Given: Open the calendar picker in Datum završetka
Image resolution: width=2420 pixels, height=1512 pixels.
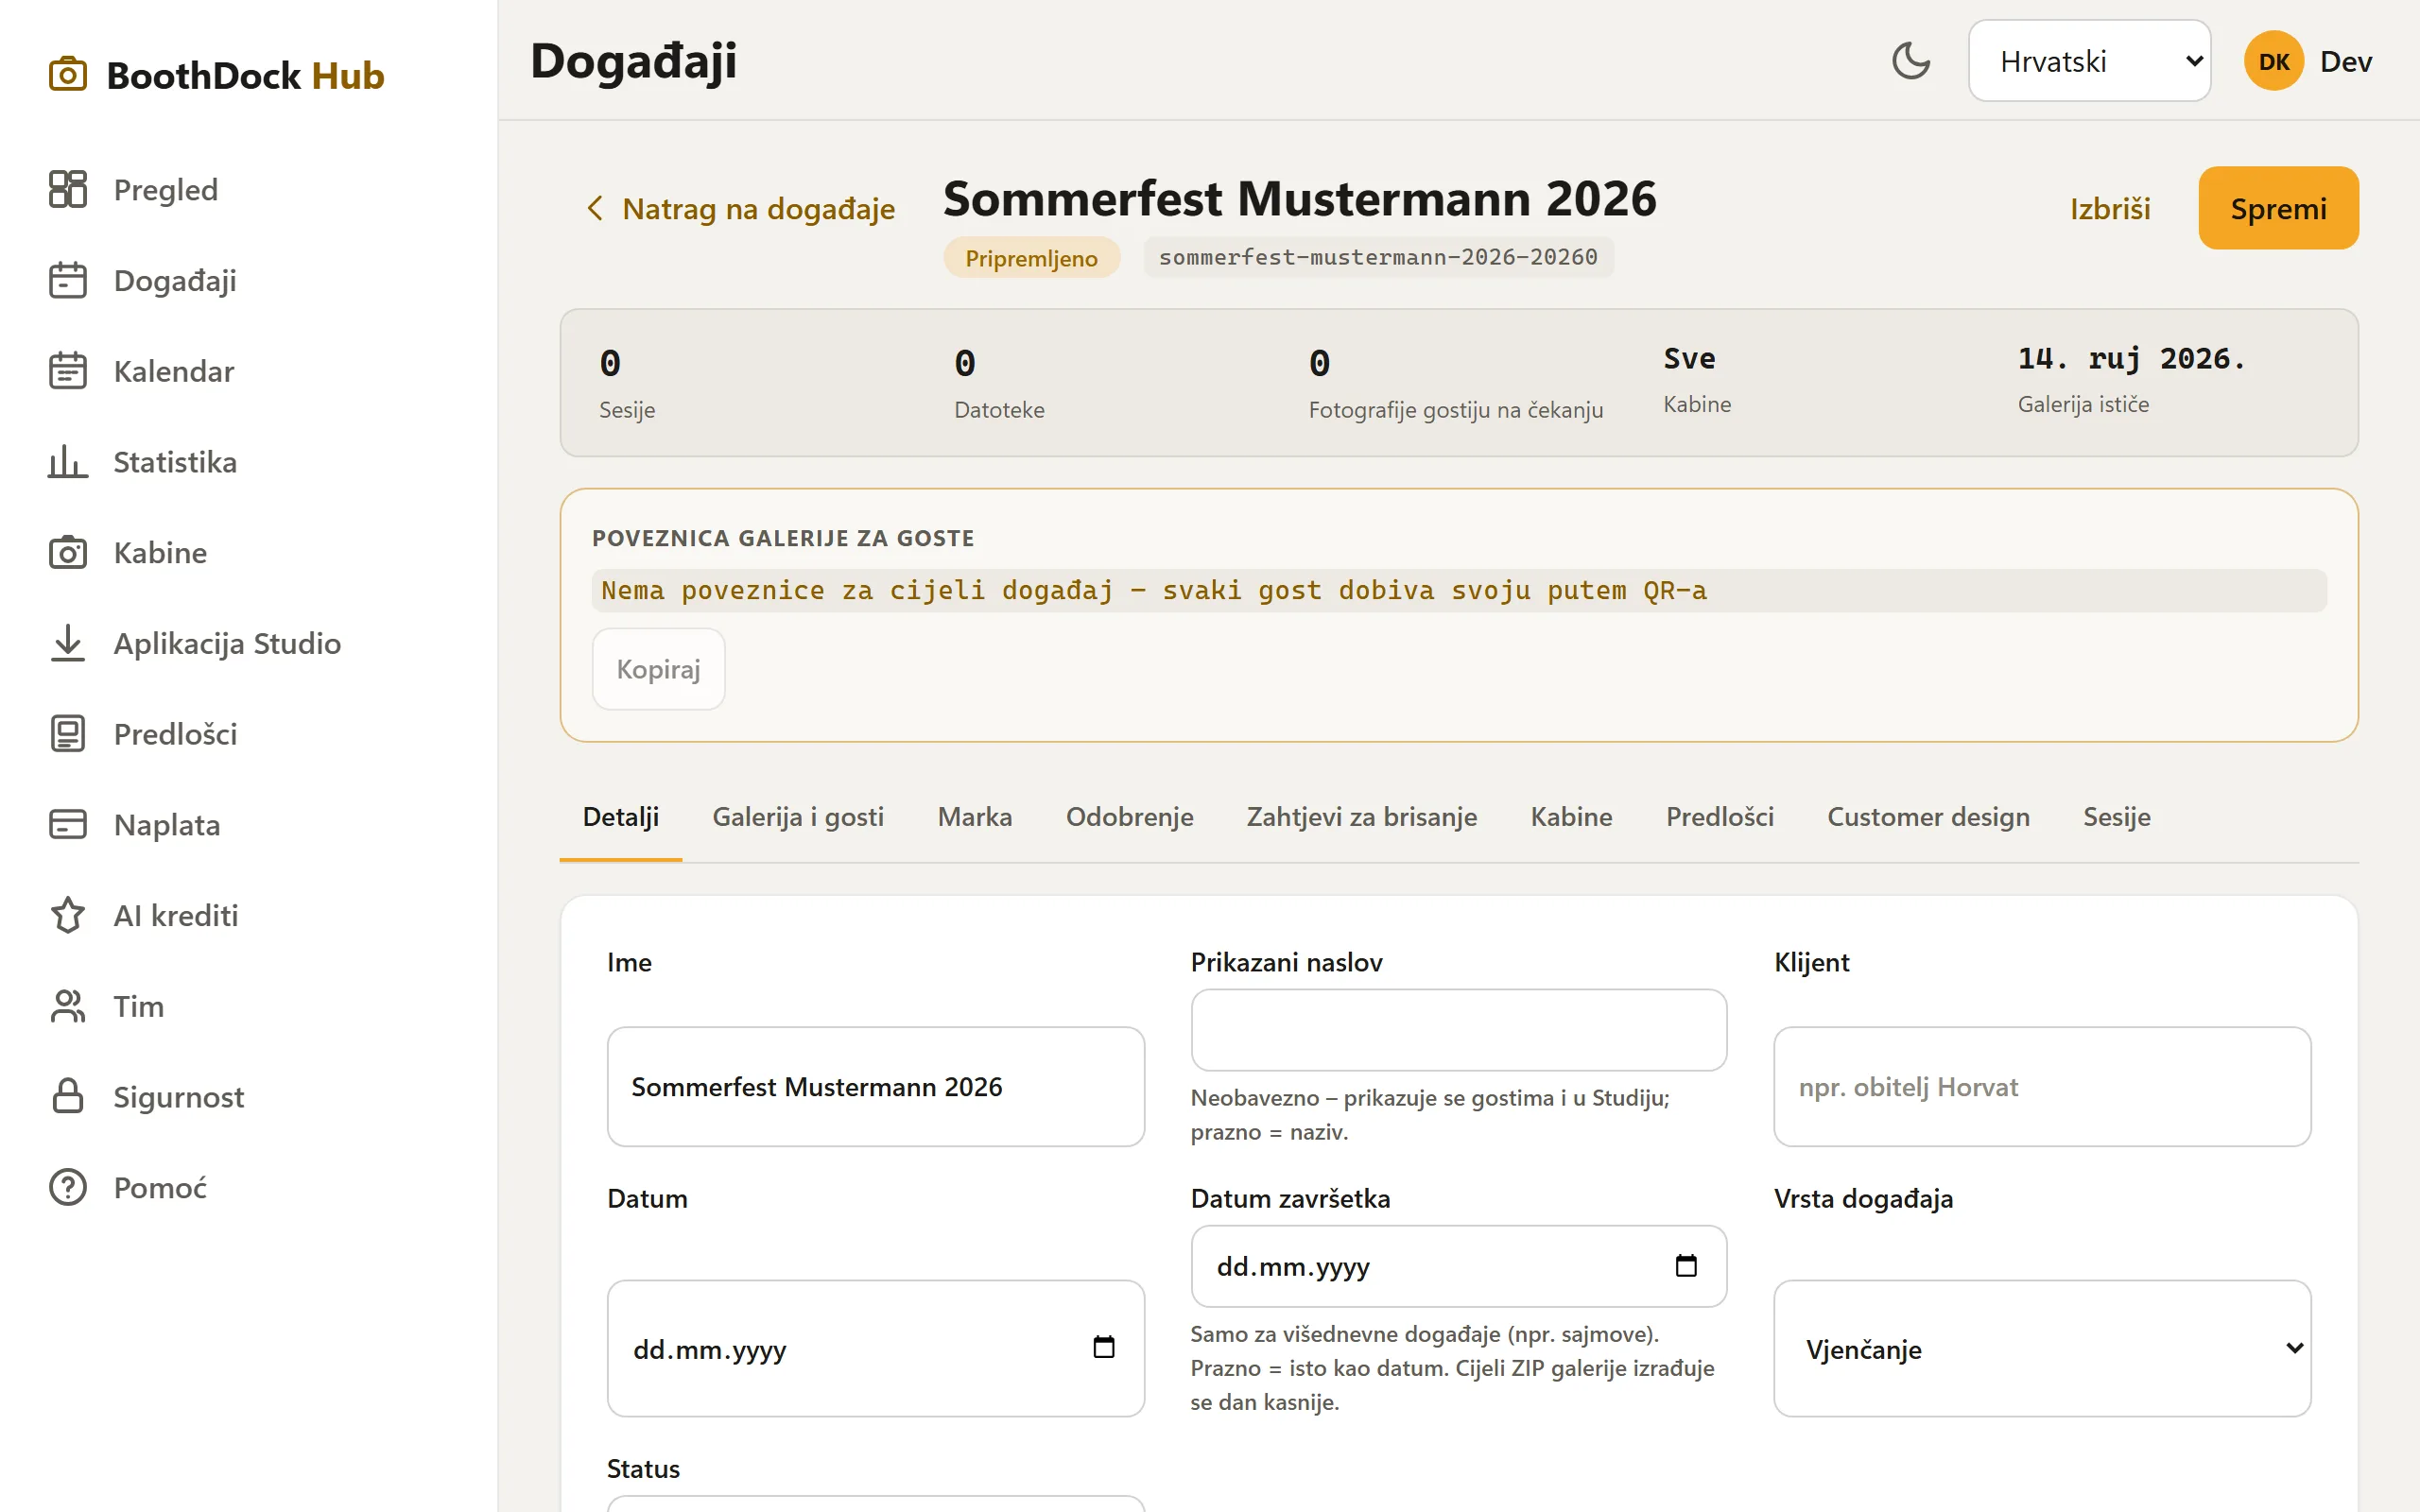Looking at the screenshot, I should 1686,1266.
